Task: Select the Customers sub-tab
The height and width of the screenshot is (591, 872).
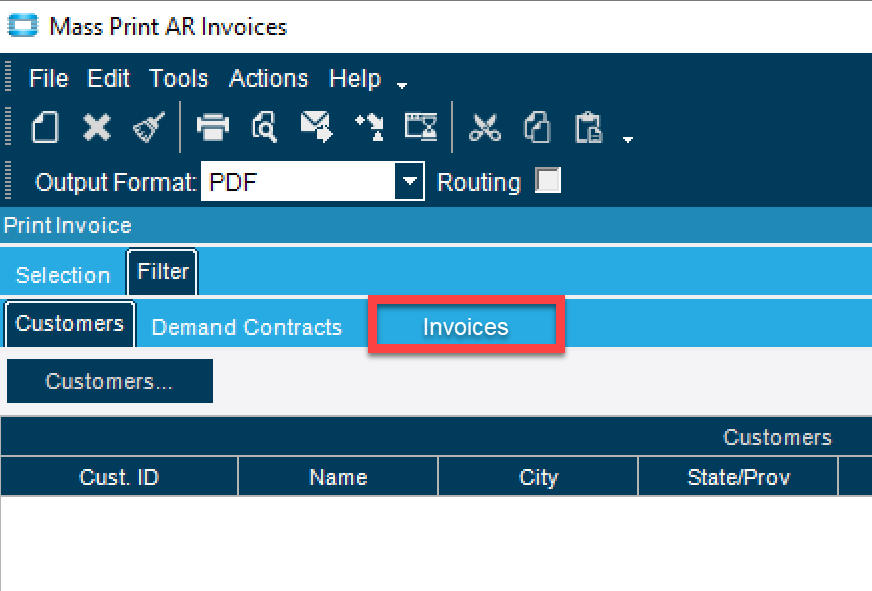Action: pos(70,324)
